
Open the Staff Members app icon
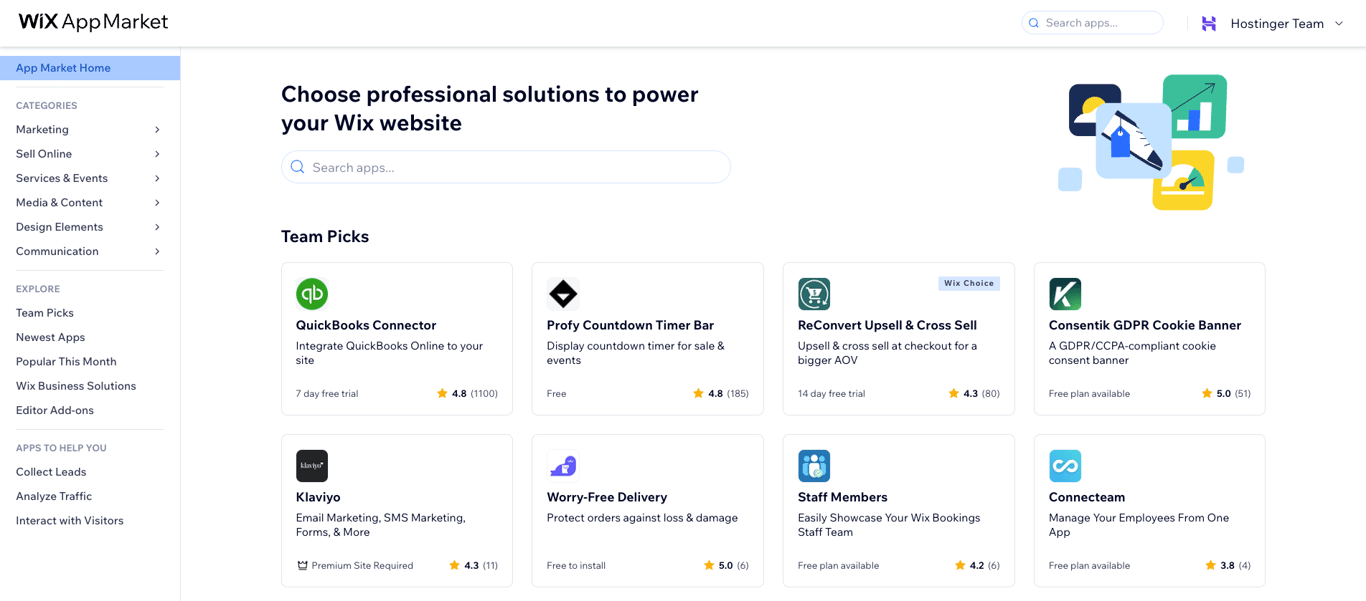(x=814, y=466)
